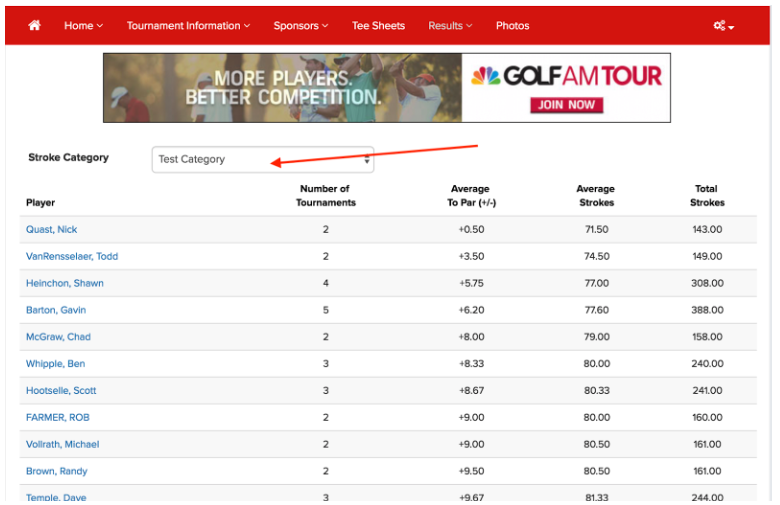The height and width of the screenshot is (505, 780).
Task: Select the 80.33 average strokes value
Action: coord(596,391)
